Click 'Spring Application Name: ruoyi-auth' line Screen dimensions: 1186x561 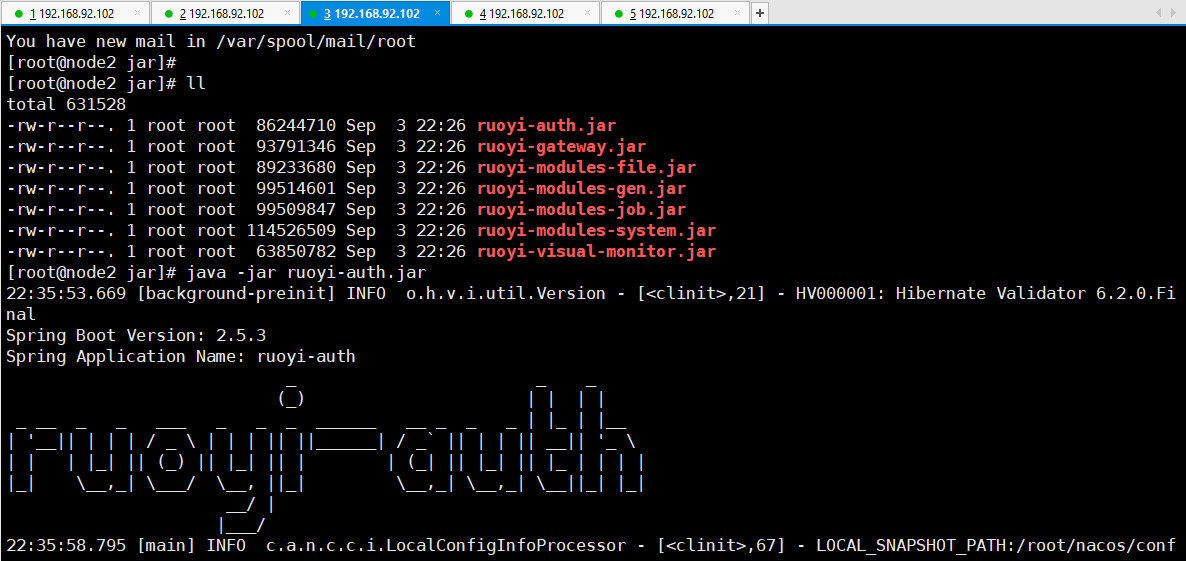tap(181, 355)
